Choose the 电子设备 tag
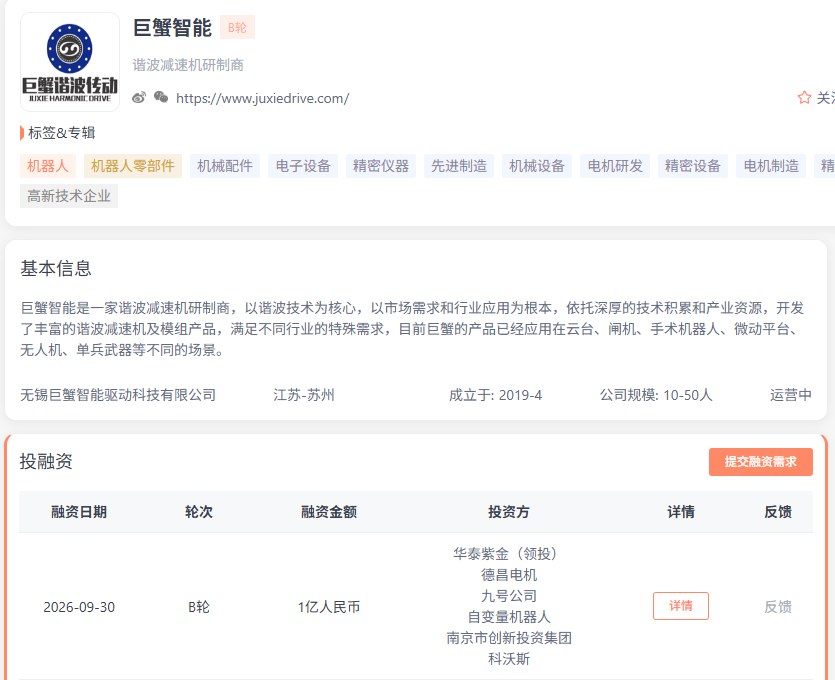Image resolution: width=835 pixels, height=680 pixels. [303, 166]
